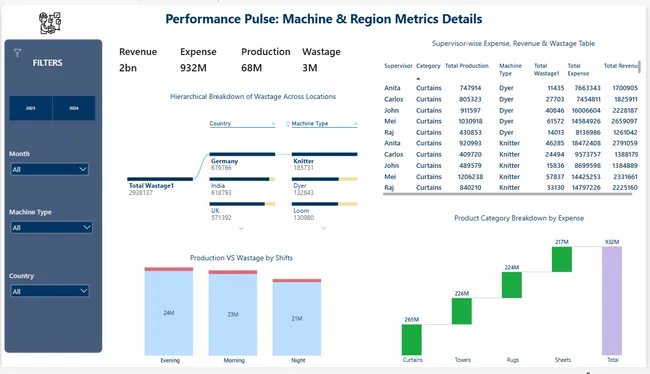
Task: Click the sort arrow under Category column
Action: (x=418, y=78)
